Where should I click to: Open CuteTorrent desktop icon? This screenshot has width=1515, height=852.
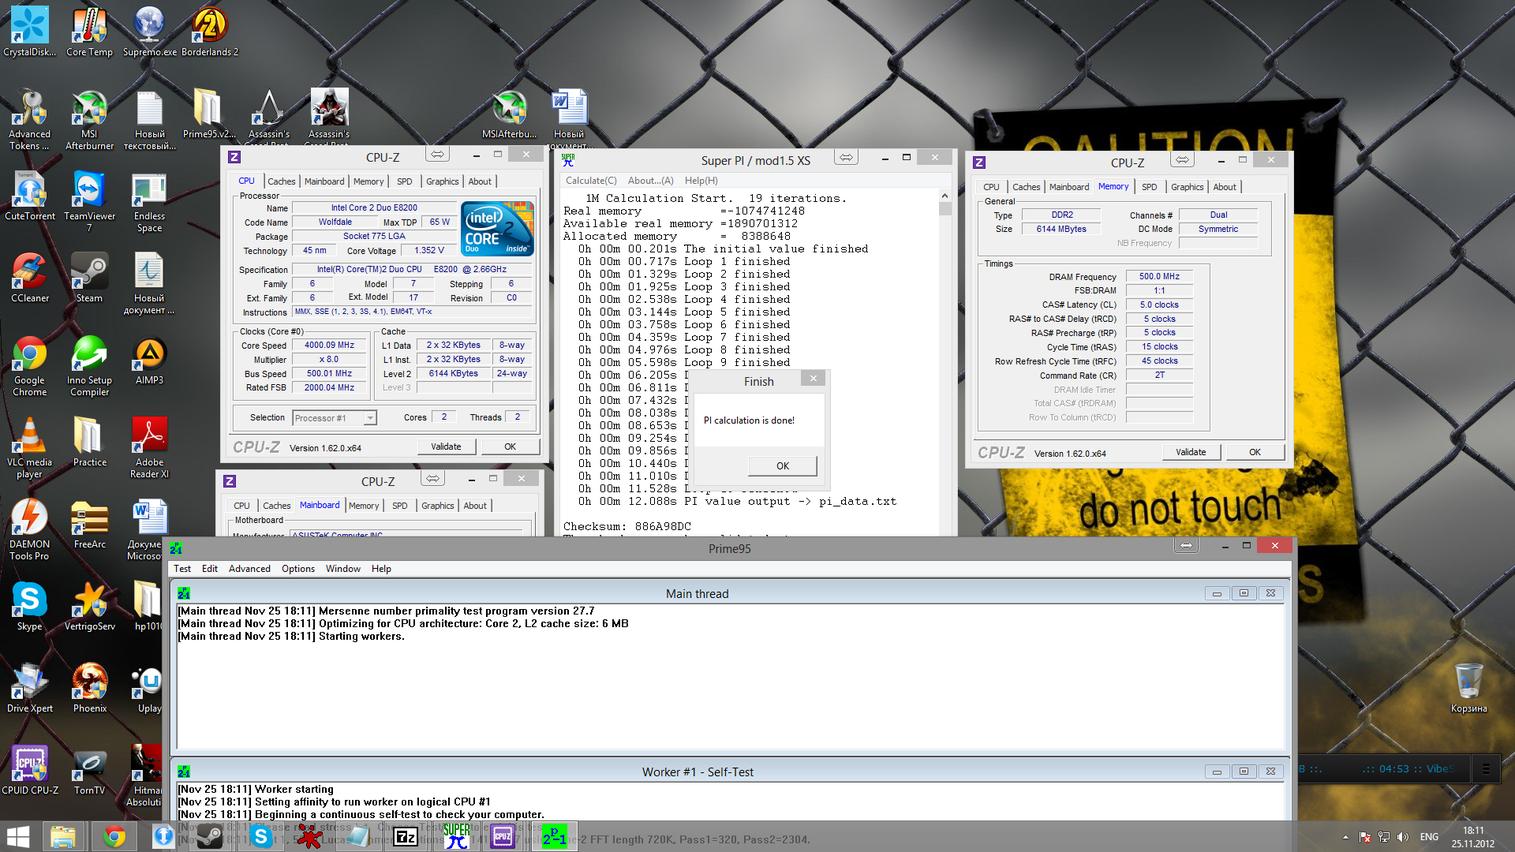coord(29,196)
